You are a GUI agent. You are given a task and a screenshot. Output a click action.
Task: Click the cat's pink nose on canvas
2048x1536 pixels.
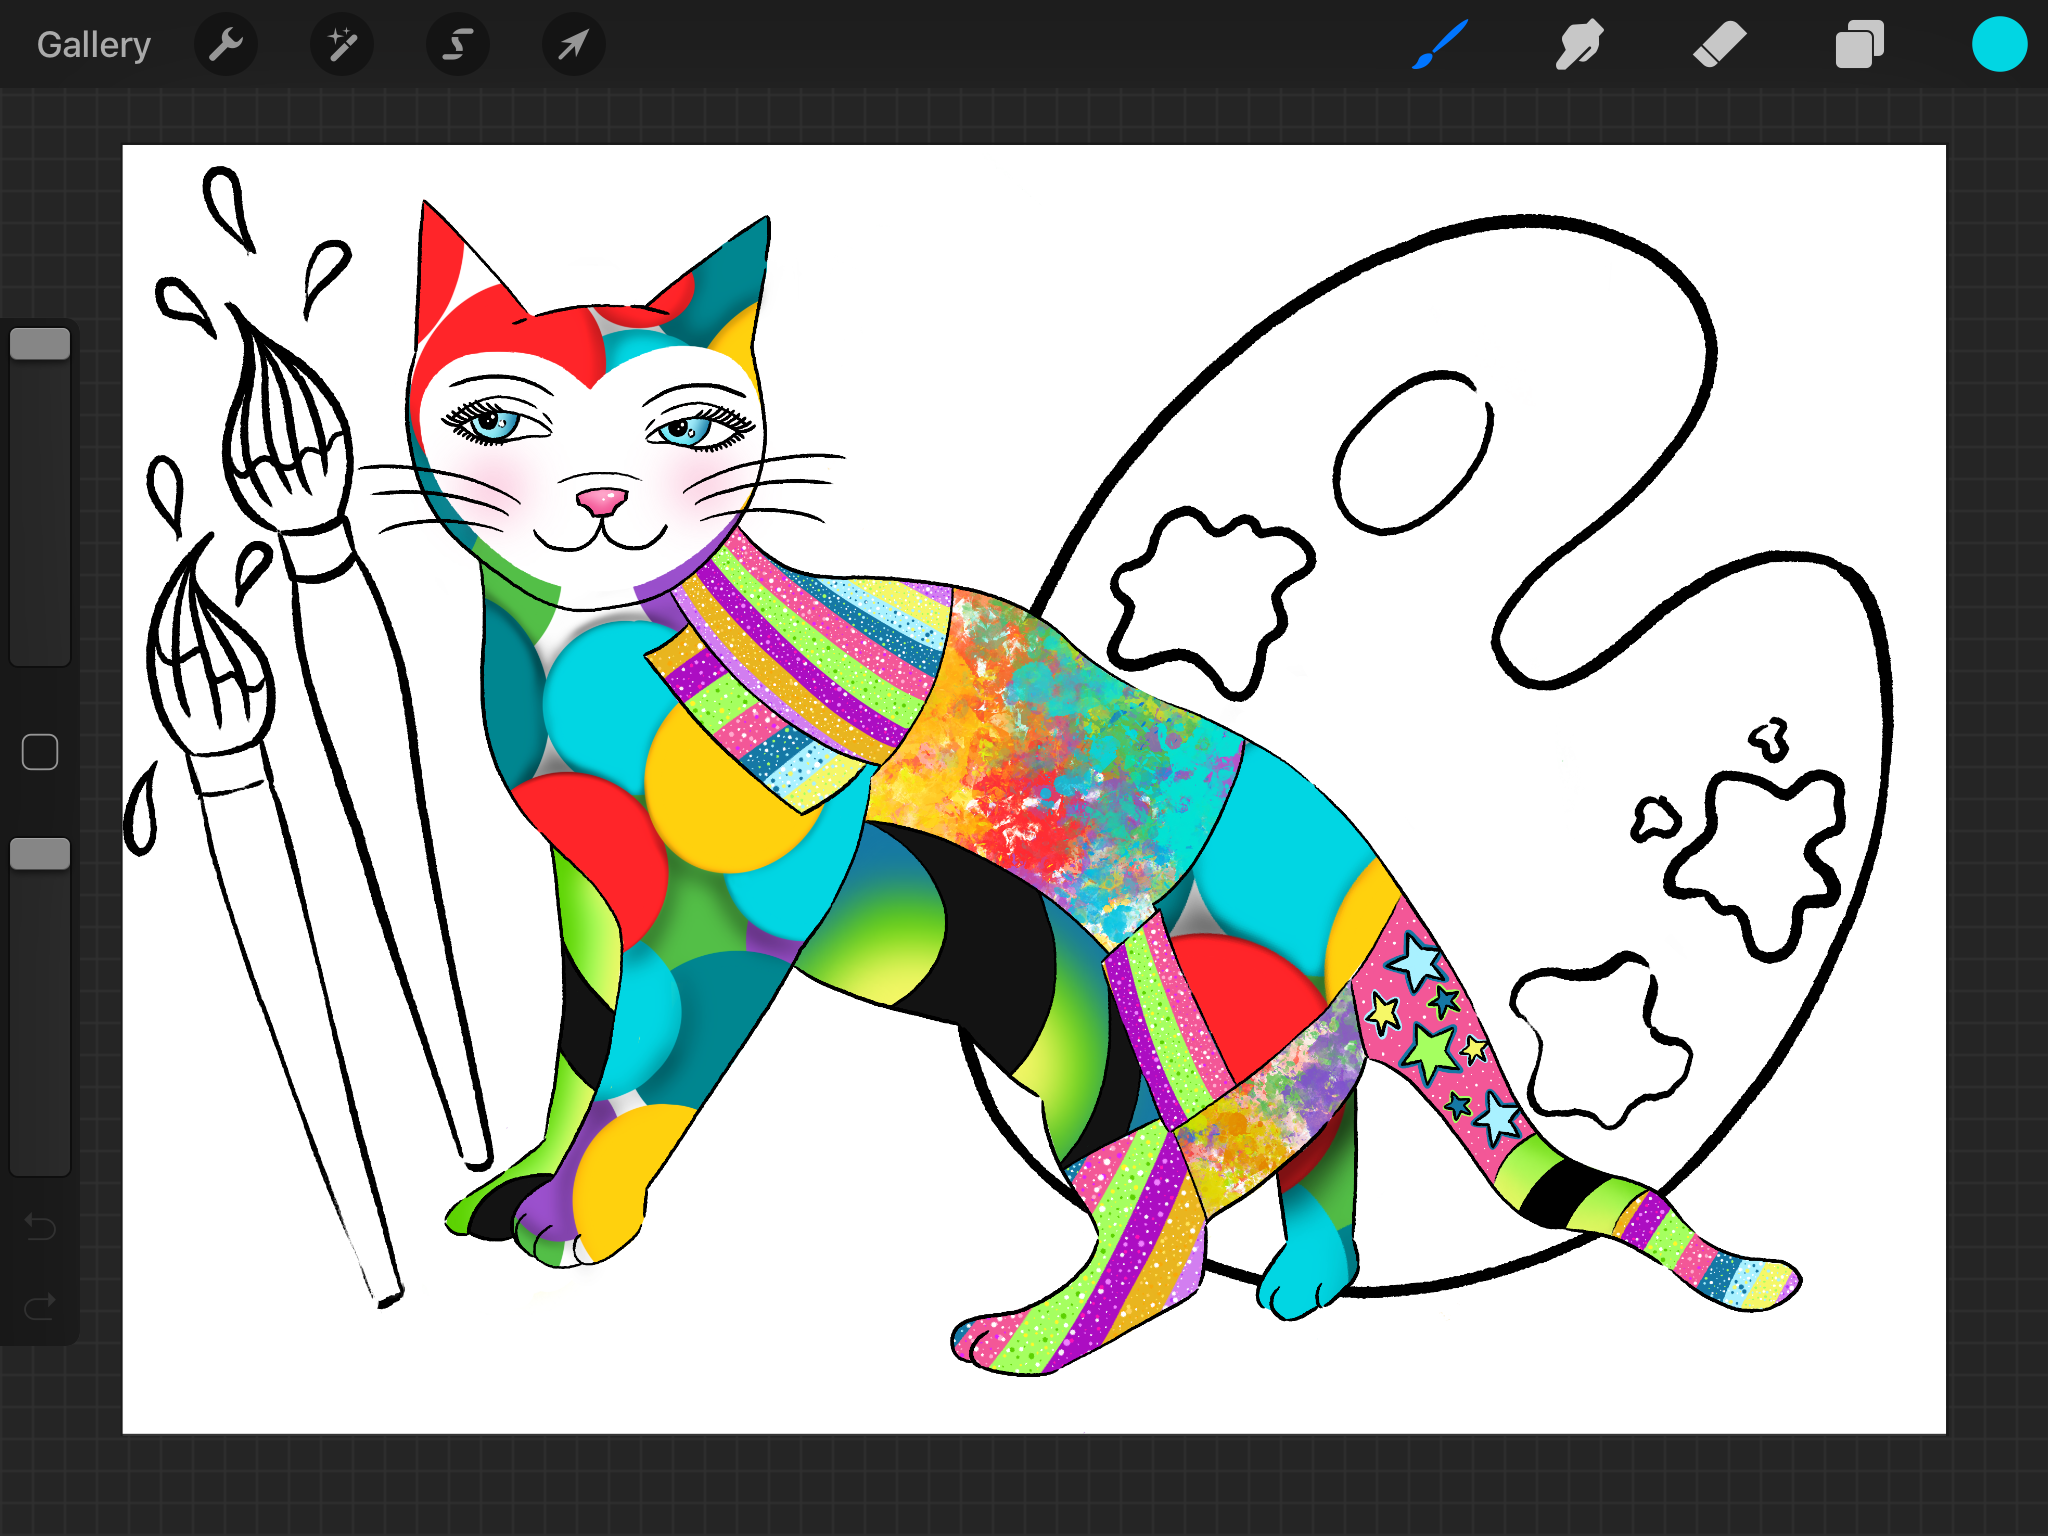[602, 500]
